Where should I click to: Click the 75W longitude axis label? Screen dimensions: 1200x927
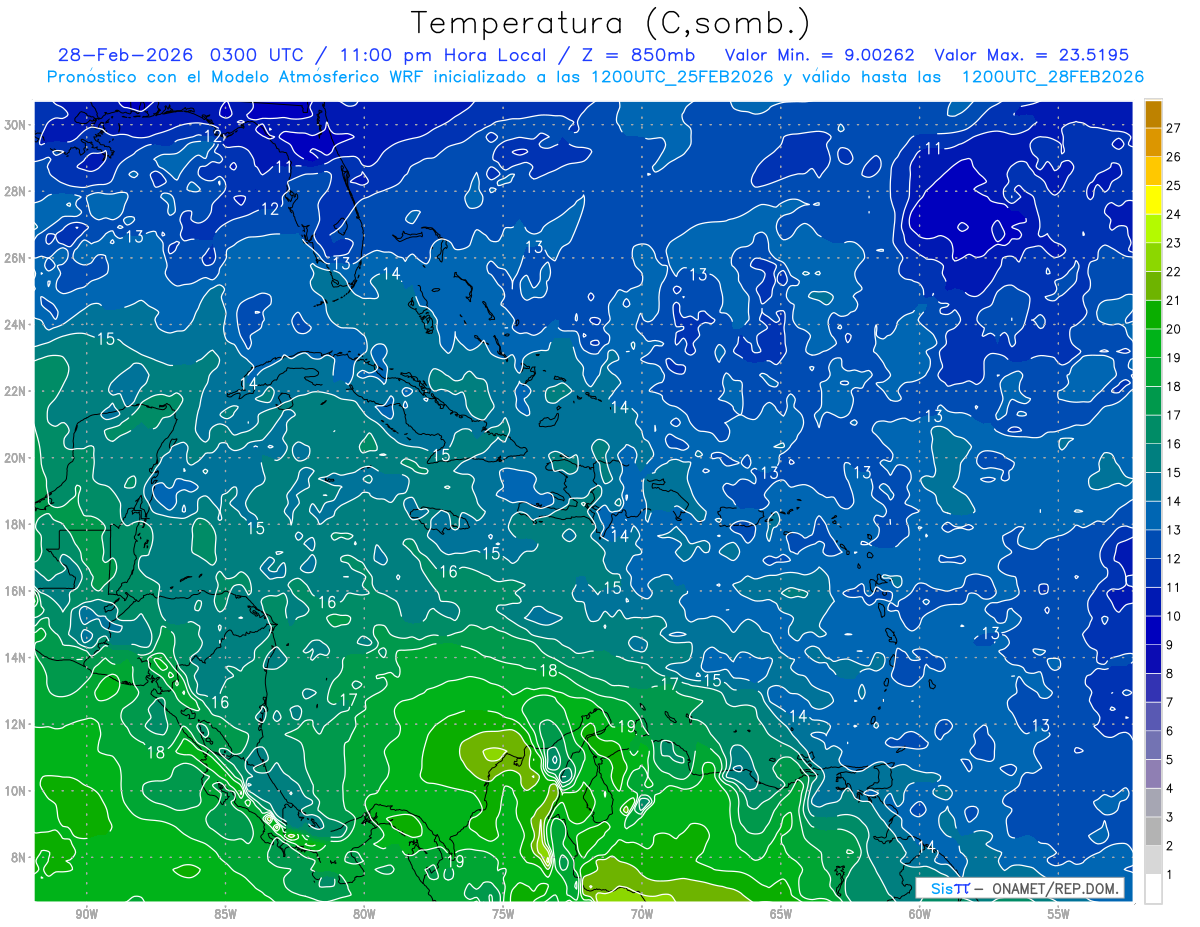[x=503, y=913]
